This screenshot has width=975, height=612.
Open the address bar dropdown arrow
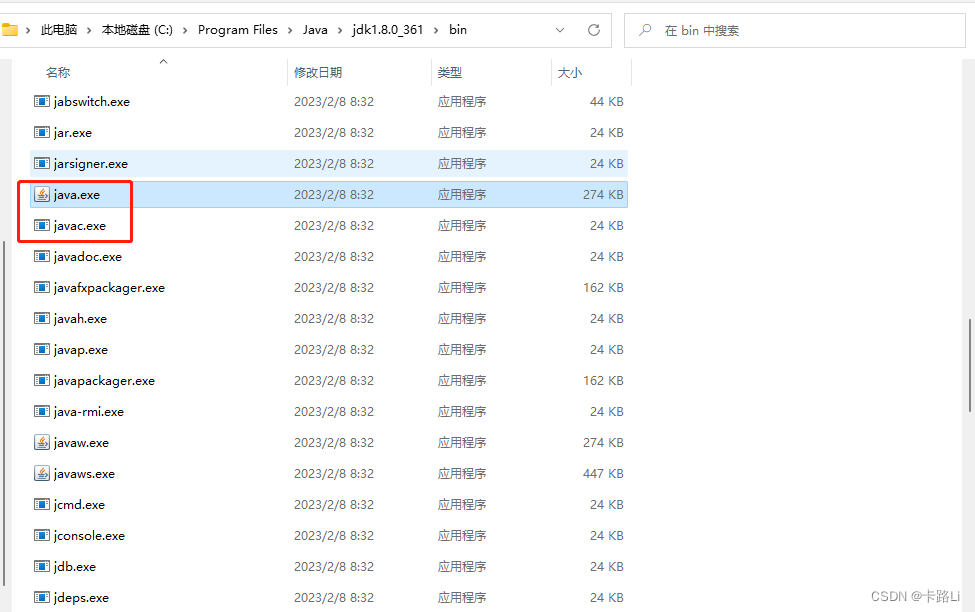[x=560, y=30]
